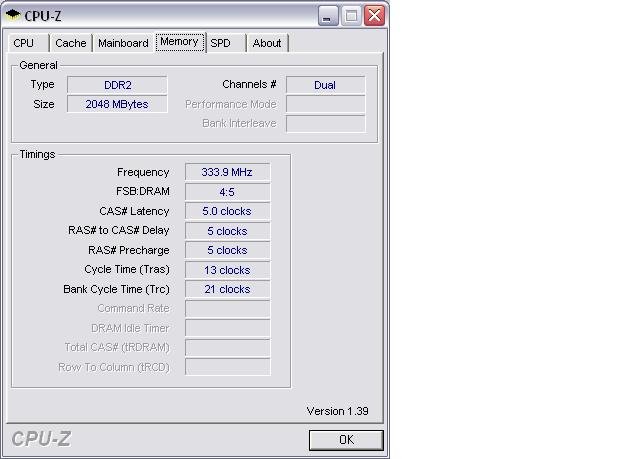Image resolution: width=640 pixels, height=459 pixels.
Task: Click the maximize window button
Action: pyautogui.click(x=352, y=15)
